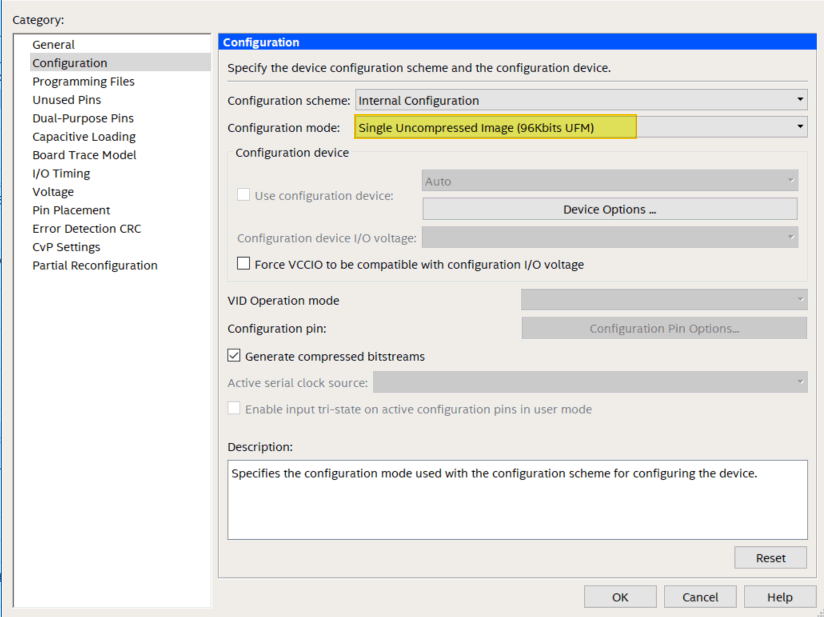
Task: Select the Voltage category
Action: [x=53, y=192]
